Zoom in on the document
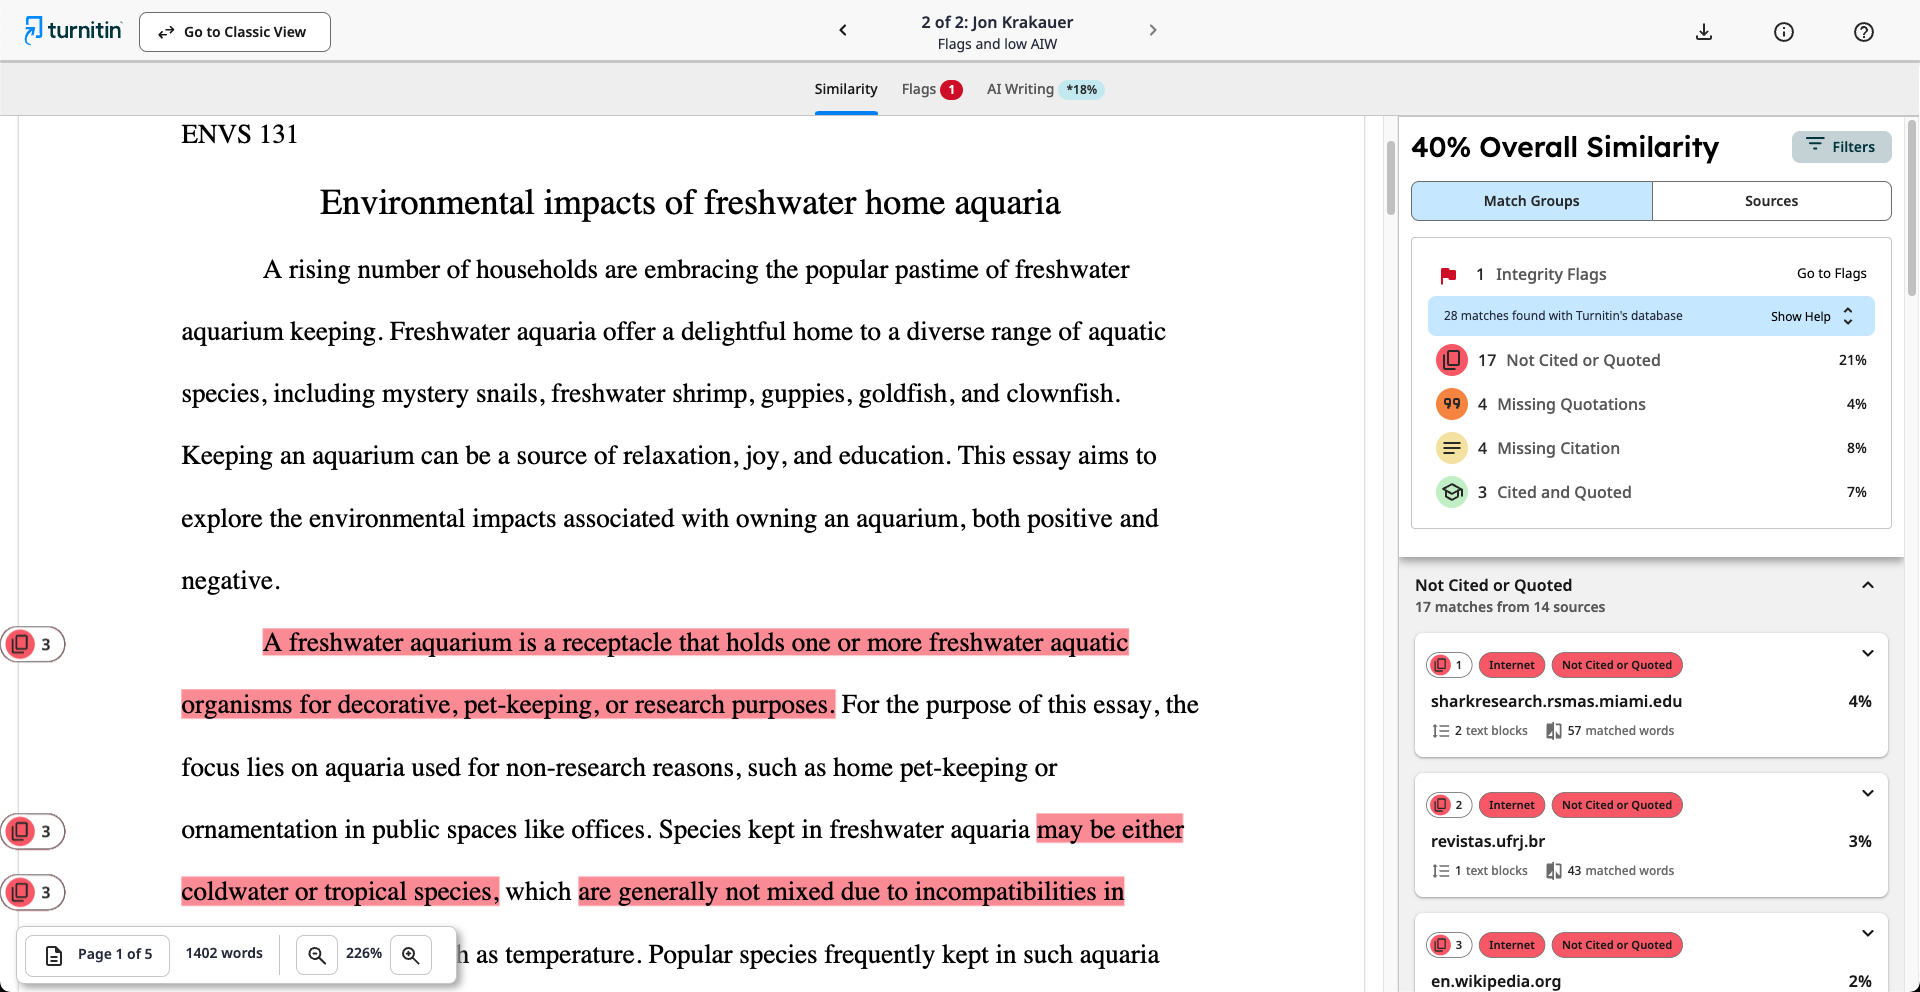This screenshot has height=992, width=1920. pos(410,955)
